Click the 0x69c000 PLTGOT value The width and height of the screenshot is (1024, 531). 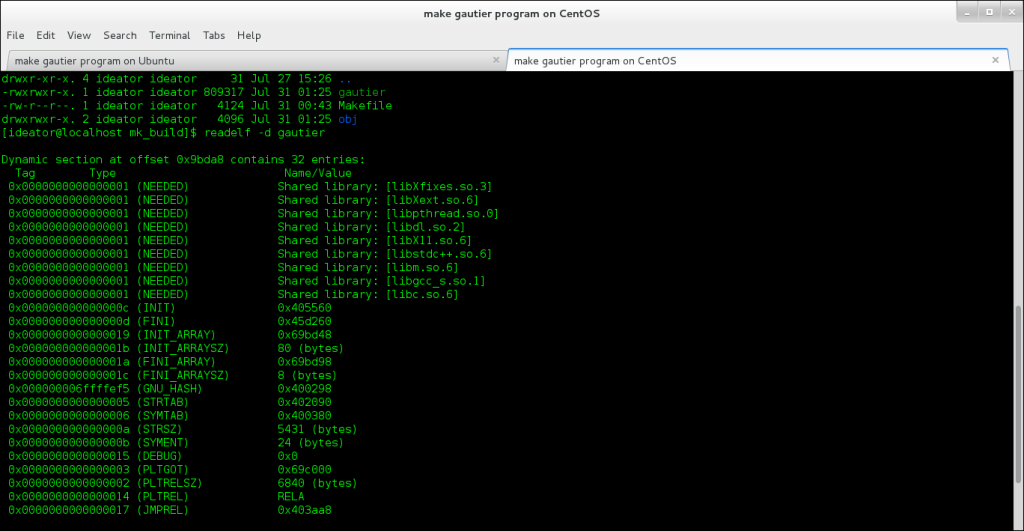point(304,470)
